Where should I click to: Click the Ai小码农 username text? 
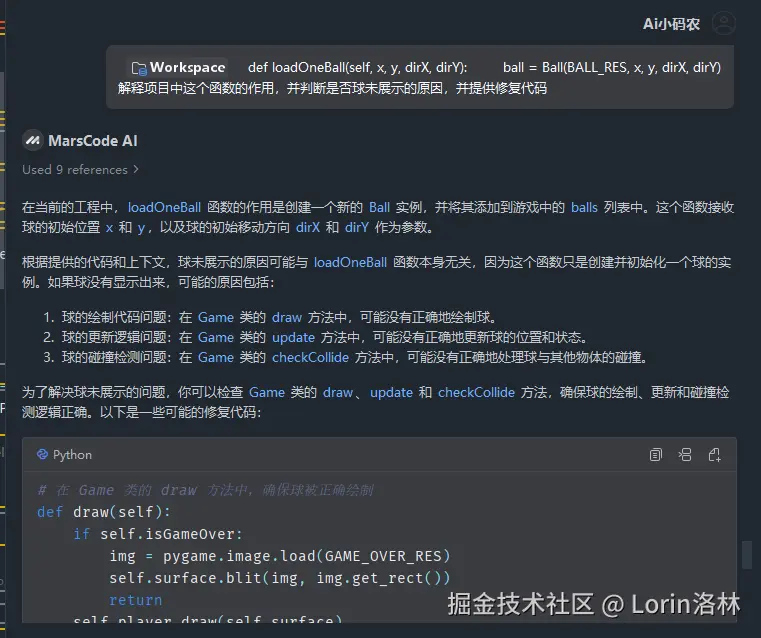point(671,24)
